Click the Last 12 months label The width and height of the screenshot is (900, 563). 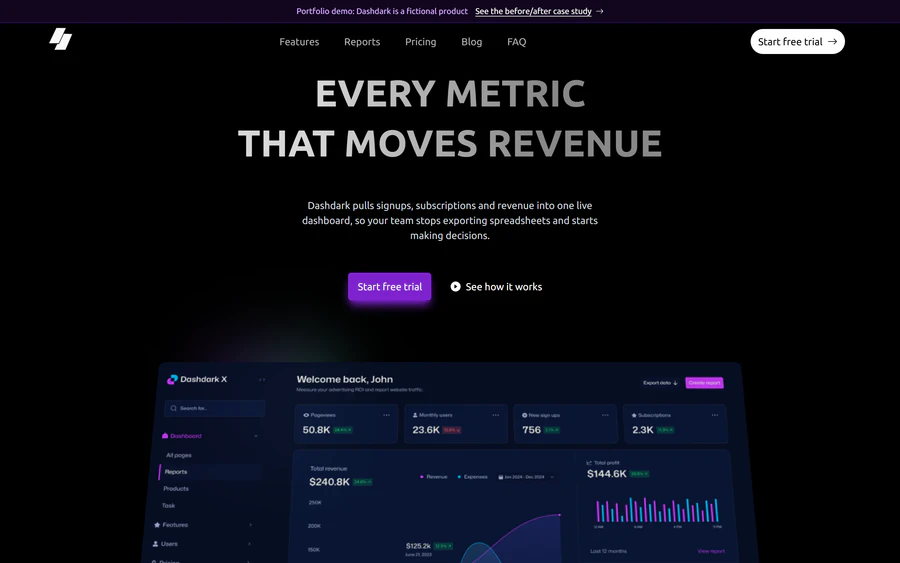(608, 551)
